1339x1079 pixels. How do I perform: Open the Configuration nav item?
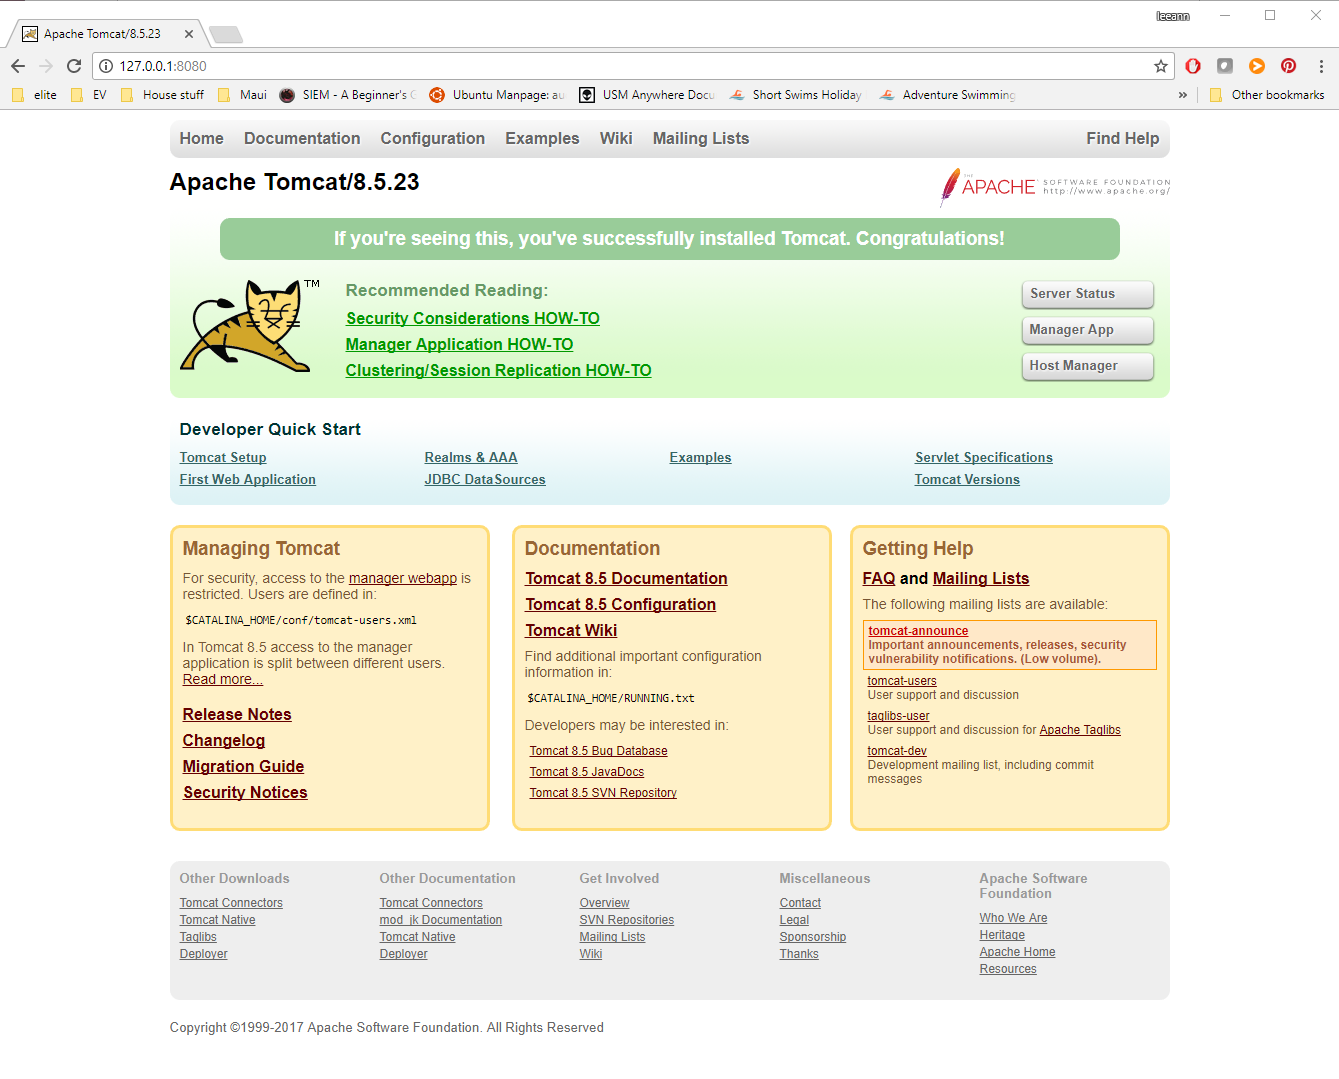tap(433, 139)
